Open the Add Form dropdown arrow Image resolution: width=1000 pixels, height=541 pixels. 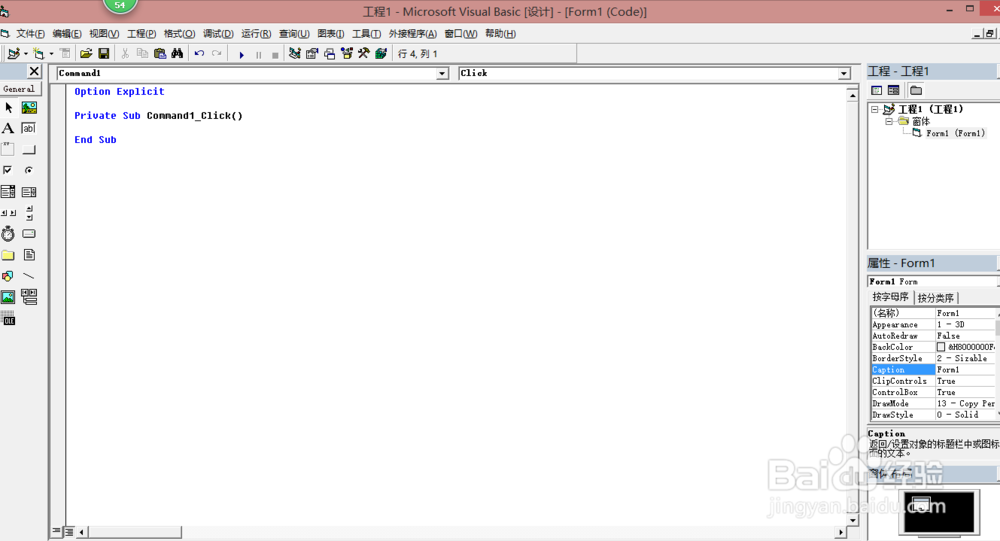tap(51, 54)
